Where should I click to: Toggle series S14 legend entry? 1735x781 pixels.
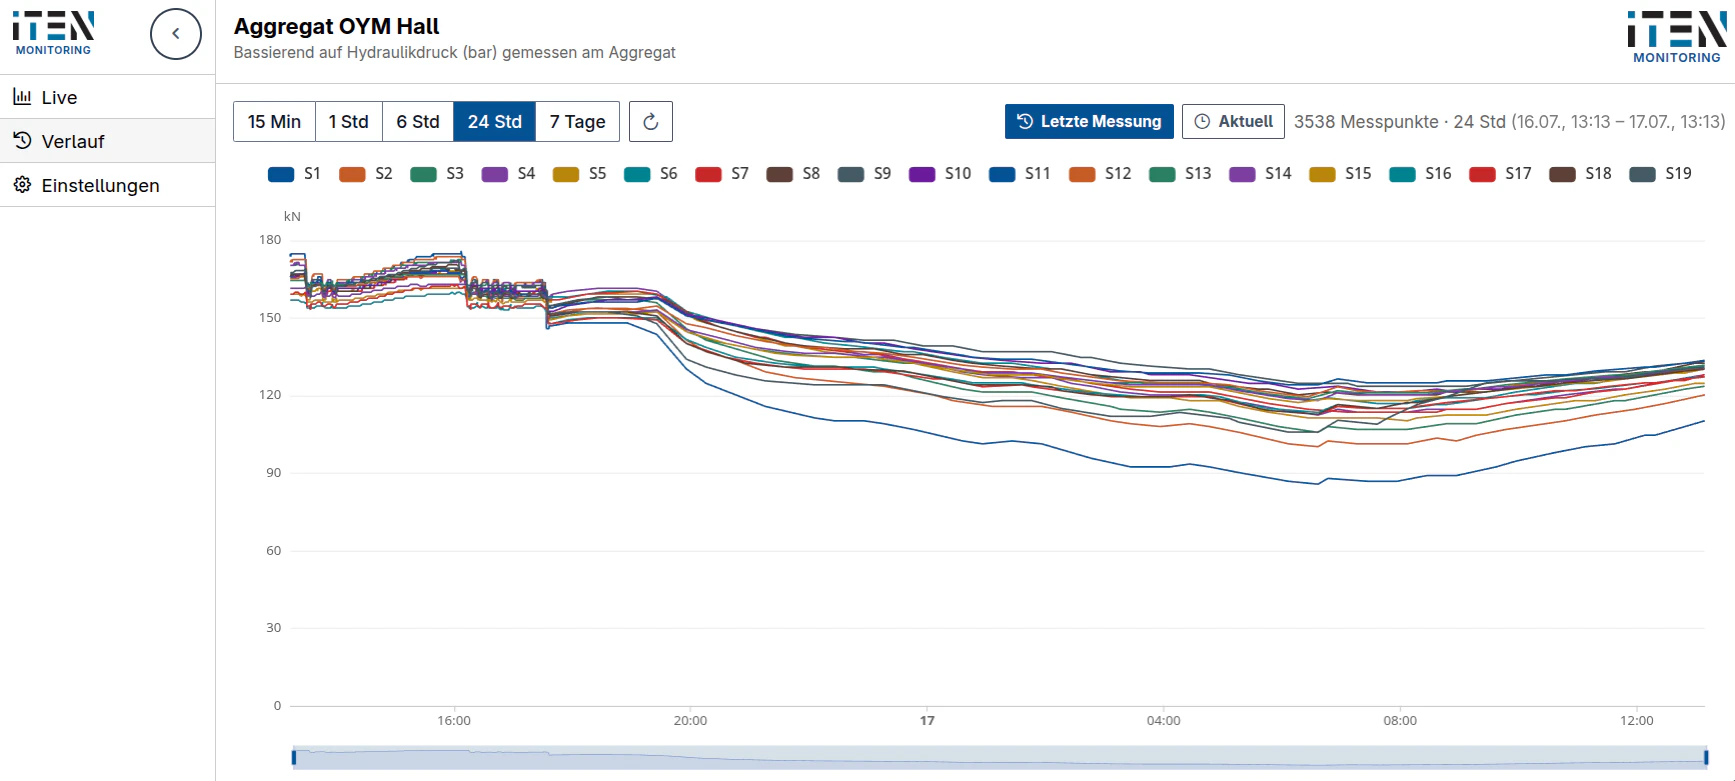pyautogui.click(x=1260, y=174)
